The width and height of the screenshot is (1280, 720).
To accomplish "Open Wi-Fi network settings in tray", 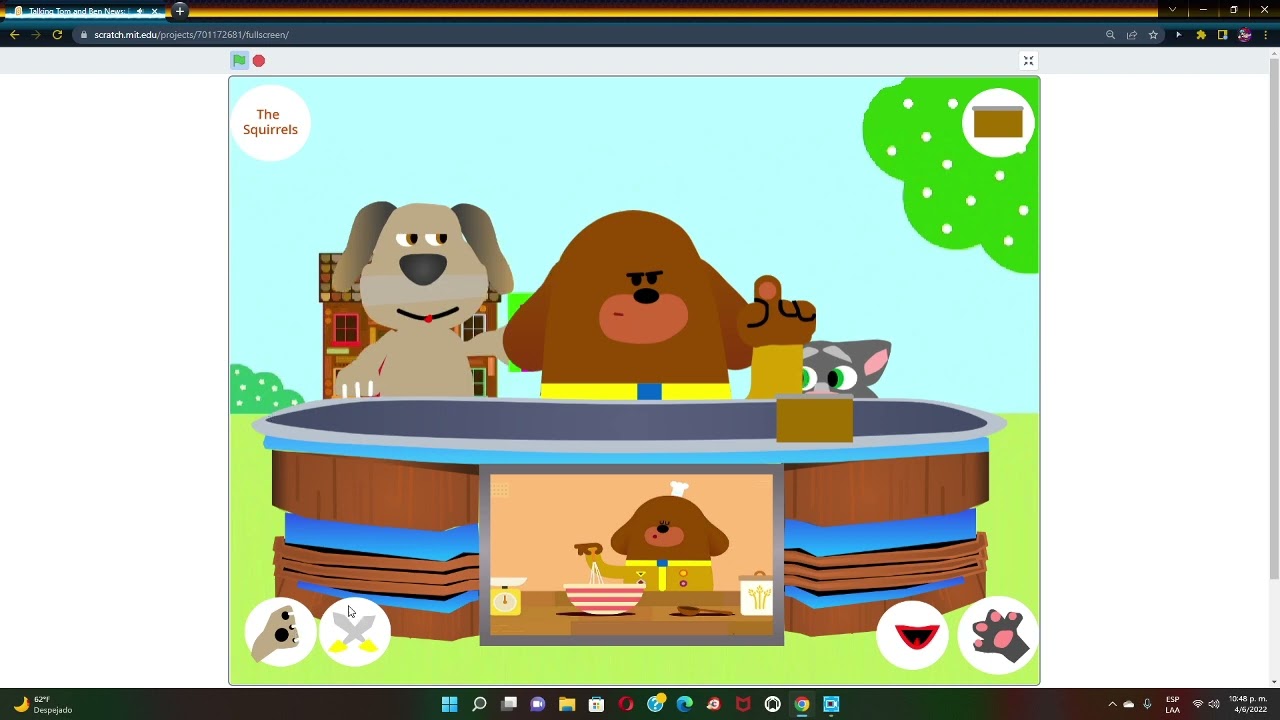I will [1198, 704].
